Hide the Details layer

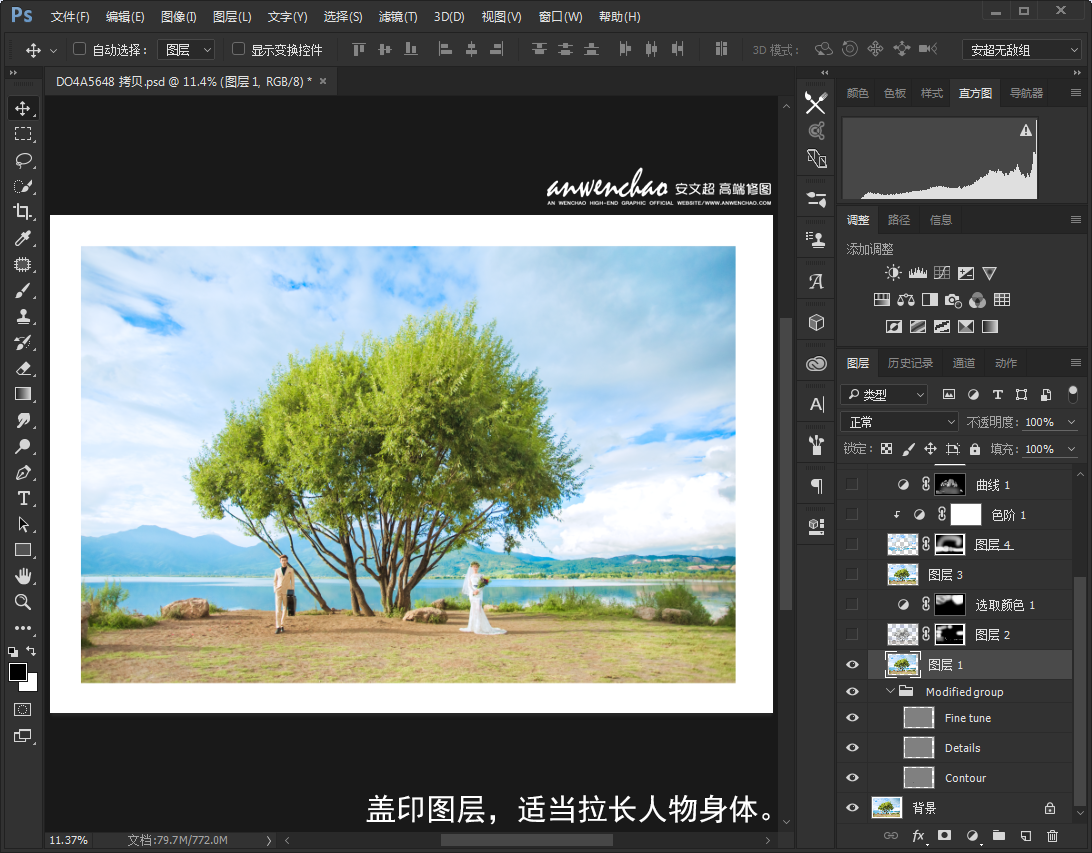pos(852,748)
